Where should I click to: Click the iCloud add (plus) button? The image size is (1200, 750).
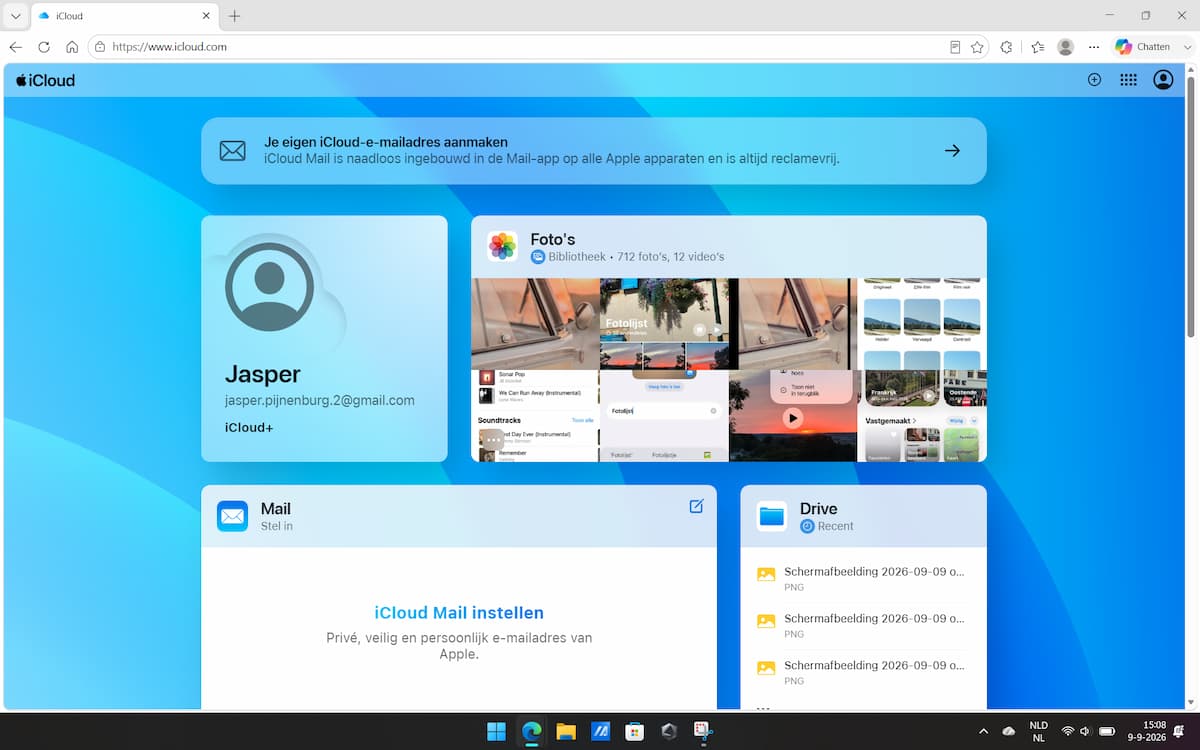point(1094,80)
